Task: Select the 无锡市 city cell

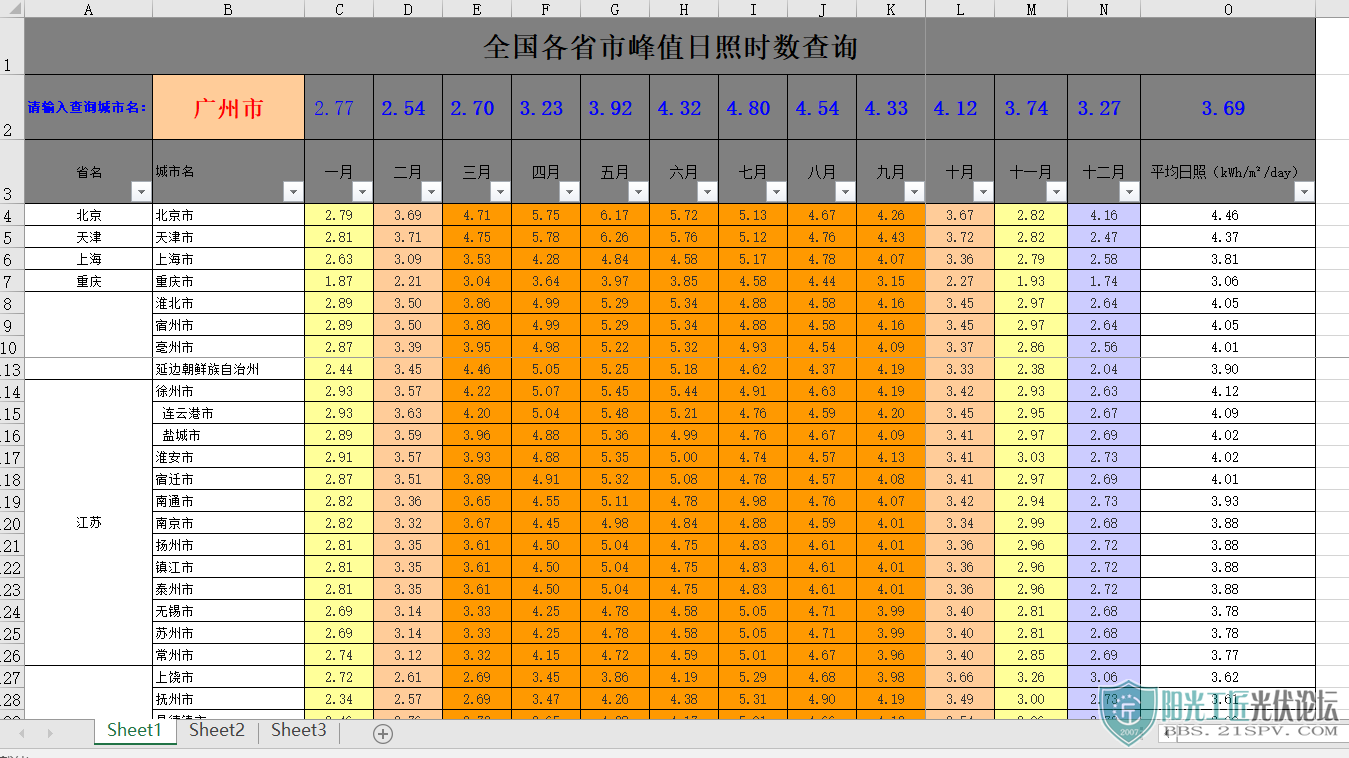Action: 228,611
